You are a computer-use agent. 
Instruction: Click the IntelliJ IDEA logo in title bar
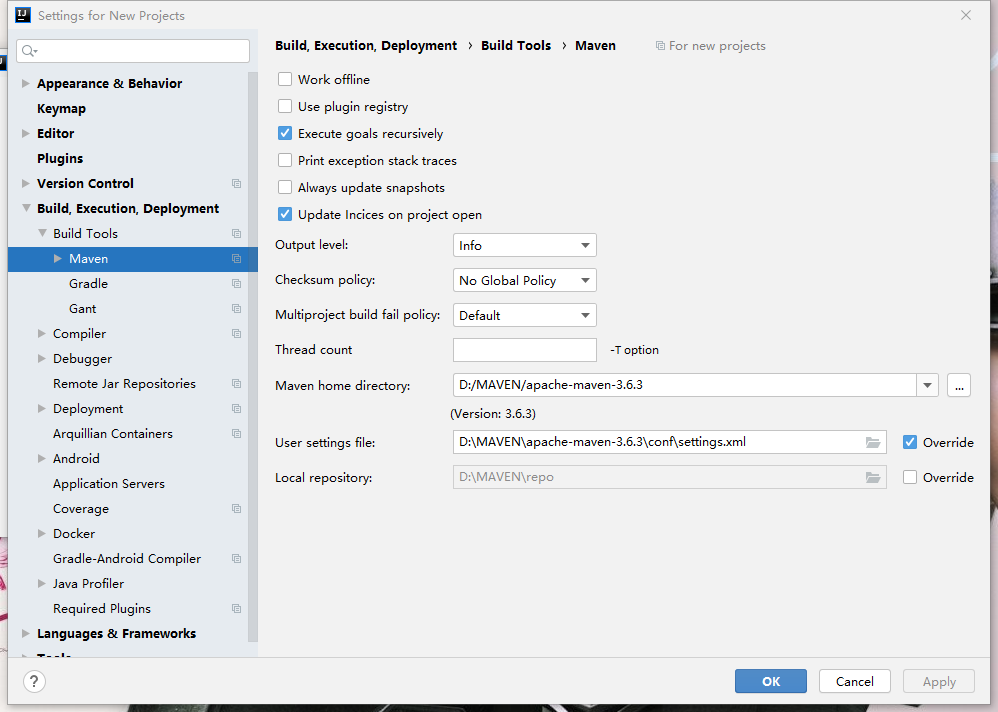[x=23, y=15]
